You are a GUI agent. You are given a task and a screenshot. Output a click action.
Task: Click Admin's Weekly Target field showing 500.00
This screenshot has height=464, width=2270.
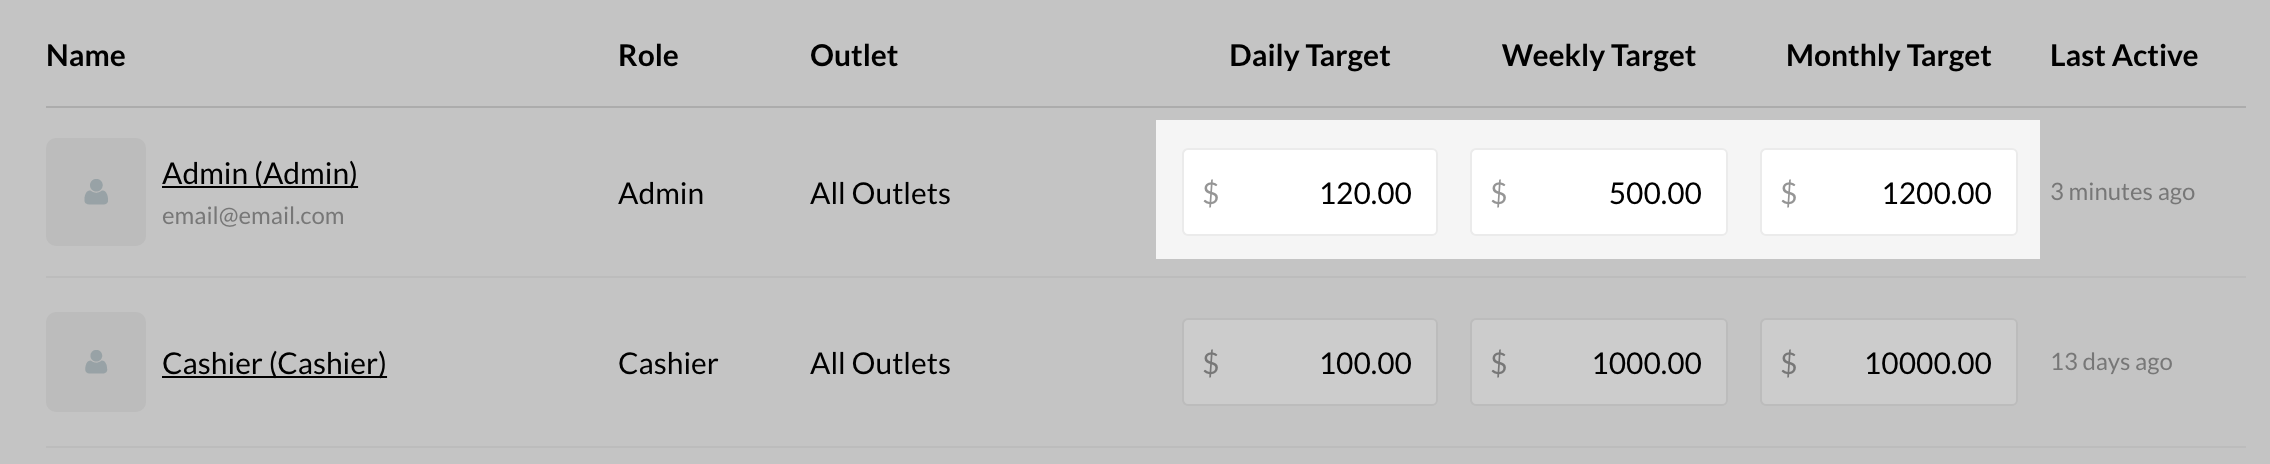[x=1598, y=193]
